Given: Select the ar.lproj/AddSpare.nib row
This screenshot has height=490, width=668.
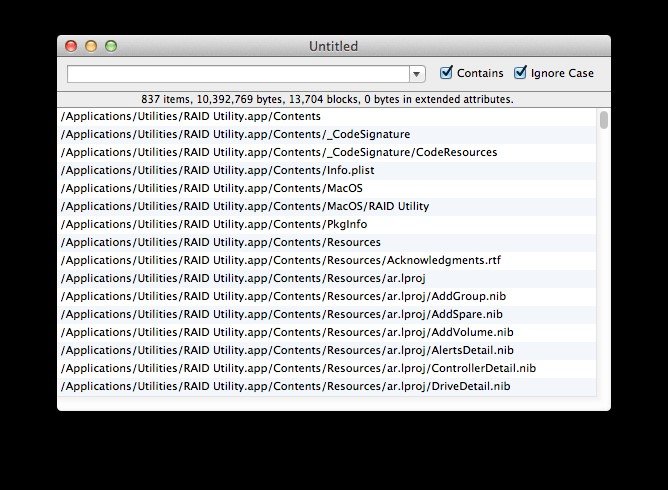Looking at the screenshot, I should (327, 314).
